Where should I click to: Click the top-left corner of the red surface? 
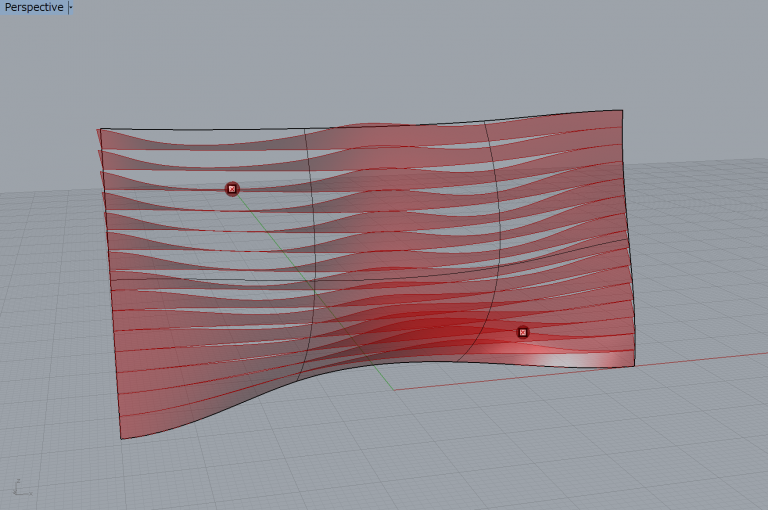[99, 129]
